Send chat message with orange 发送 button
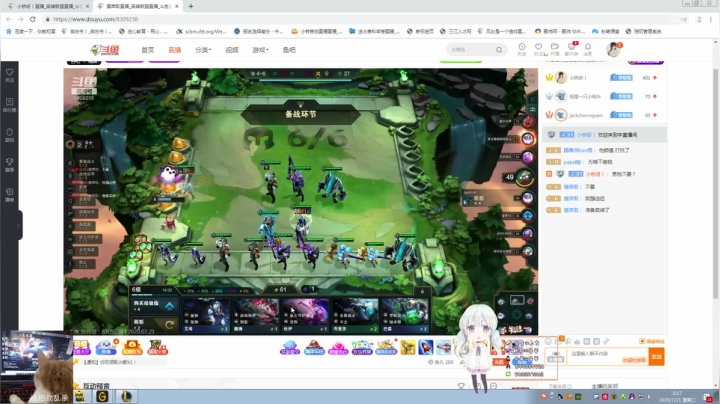720x404 pixels. click(x=657, y=357)
